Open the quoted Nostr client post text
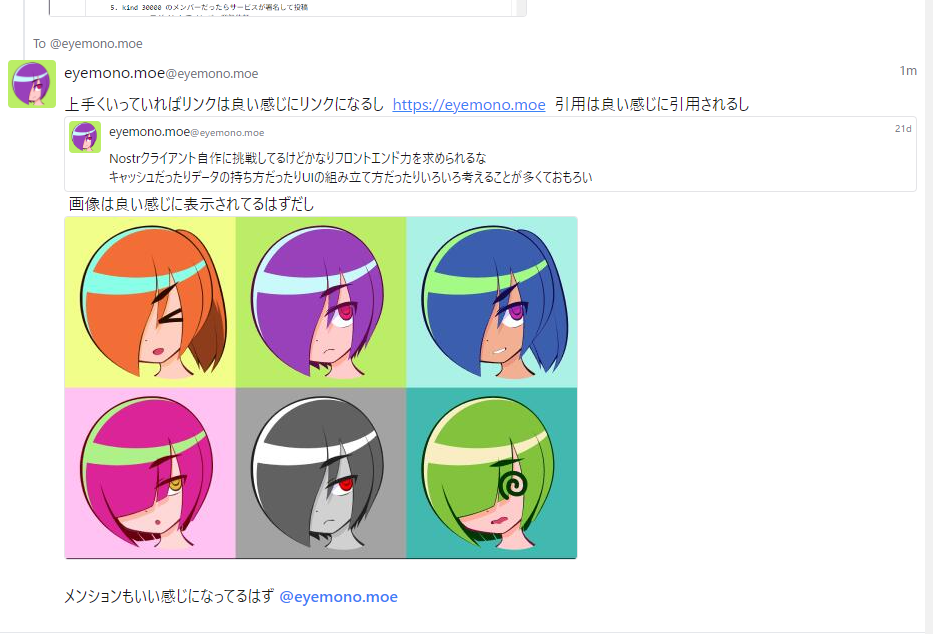933x634 pixels. tap(350, 168)
